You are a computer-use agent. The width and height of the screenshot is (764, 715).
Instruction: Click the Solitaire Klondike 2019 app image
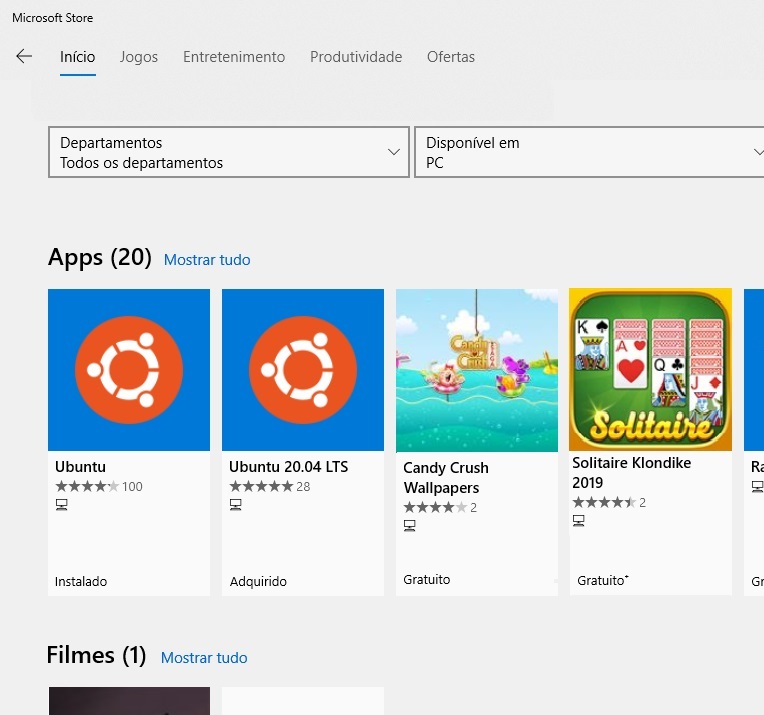[x=650, y=370]
